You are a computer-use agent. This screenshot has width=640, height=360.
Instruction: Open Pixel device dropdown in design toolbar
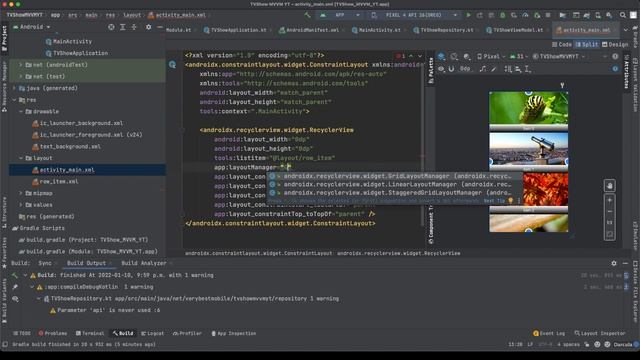pyautogui.click(x=491, y=56)
